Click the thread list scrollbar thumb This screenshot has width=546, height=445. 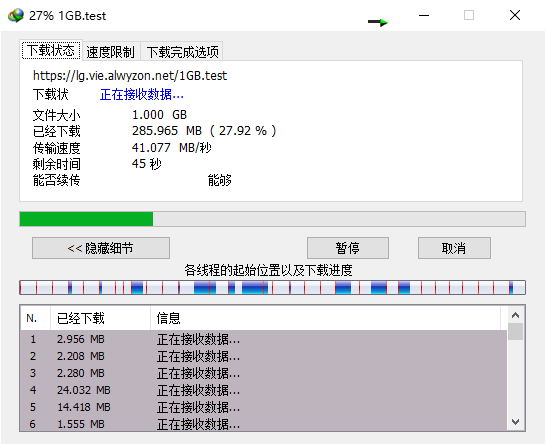click(515, 331)
